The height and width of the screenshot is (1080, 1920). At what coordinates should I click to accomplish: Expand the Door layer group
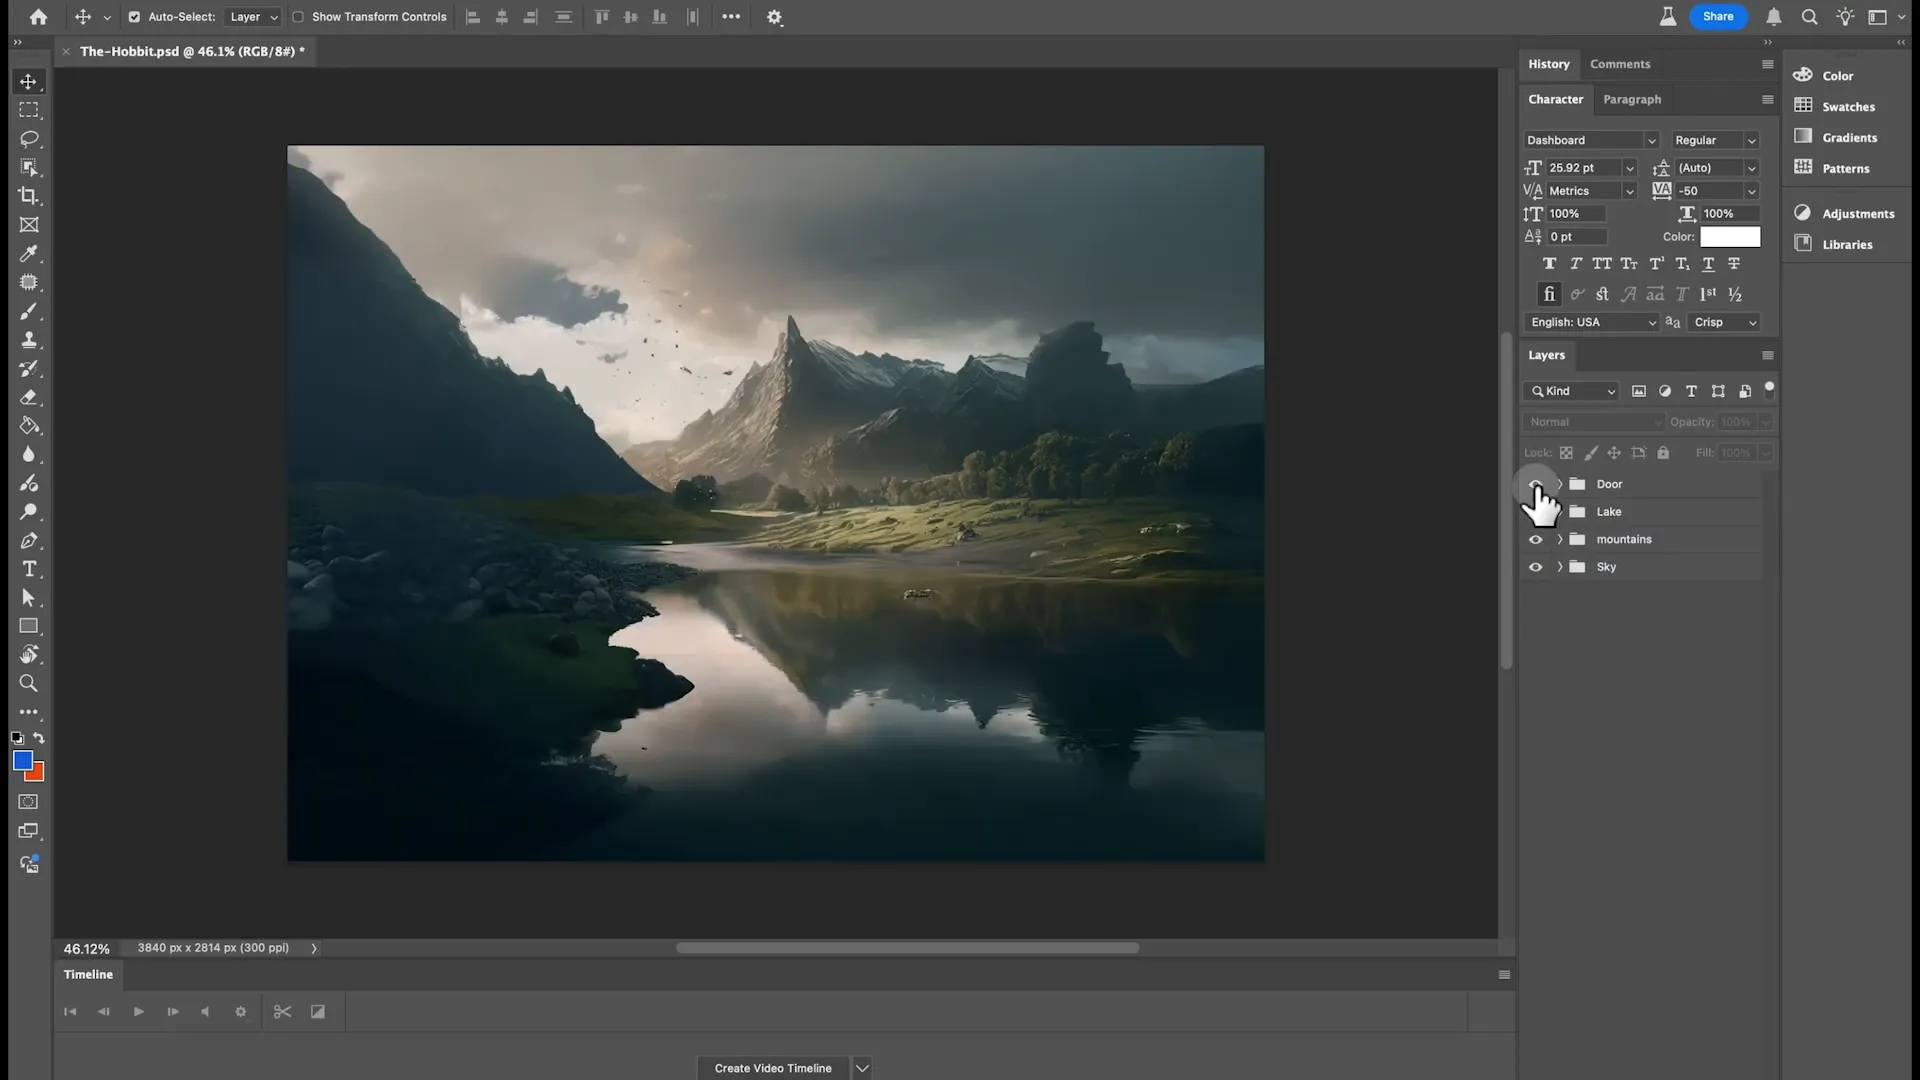click(x=1560, y=484)
